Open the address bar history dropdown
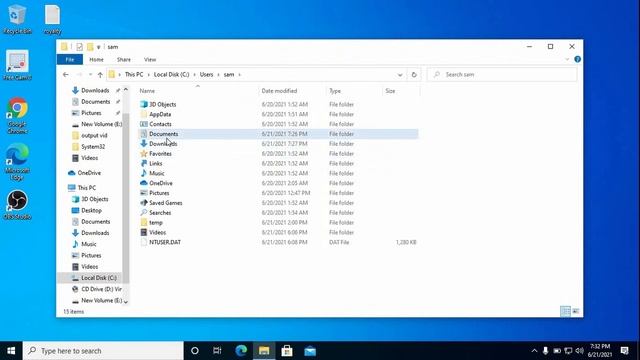Image resolution: width=640 pixels, height=360 pixels. (400, 75)
